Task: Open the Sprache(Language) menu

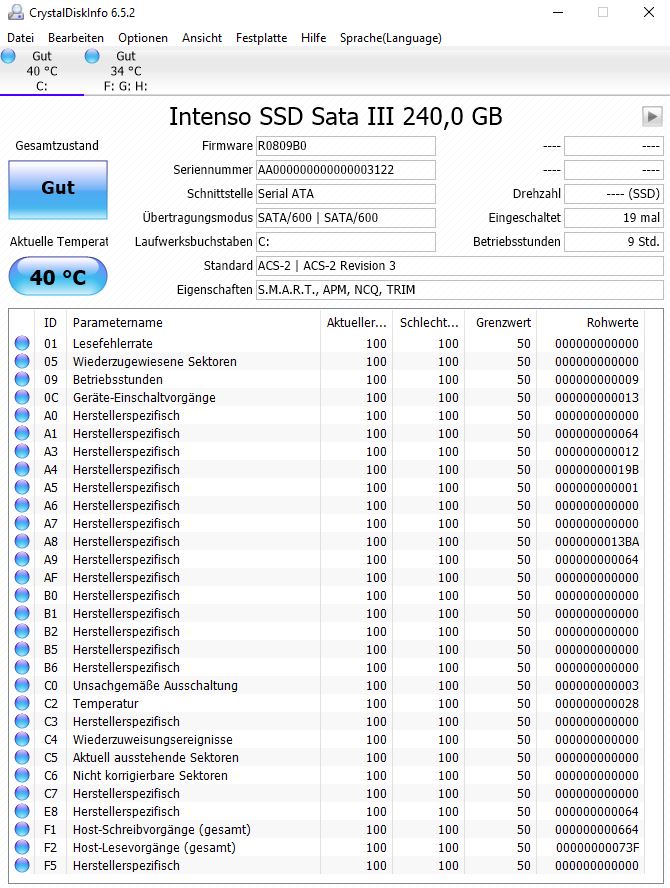Action: coord(390,38)
